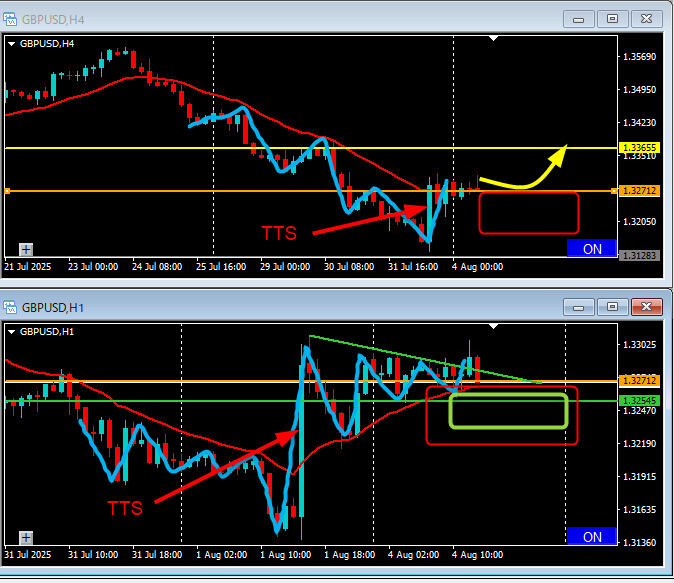The image size is (674, 583).
Task: Click the 1.34950 price scale value in H4
Action: (x=639, y=90)
